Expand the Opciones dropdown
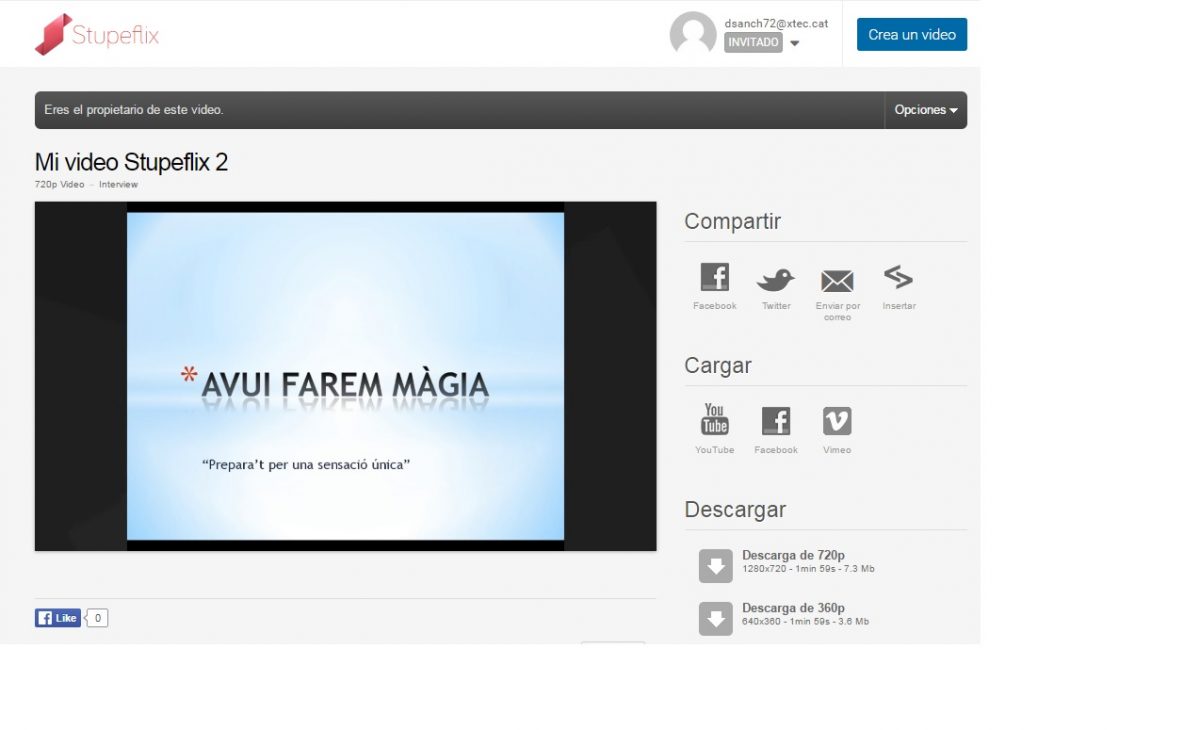The width and height of the screenshot is (1200, 730). (925, 110)
